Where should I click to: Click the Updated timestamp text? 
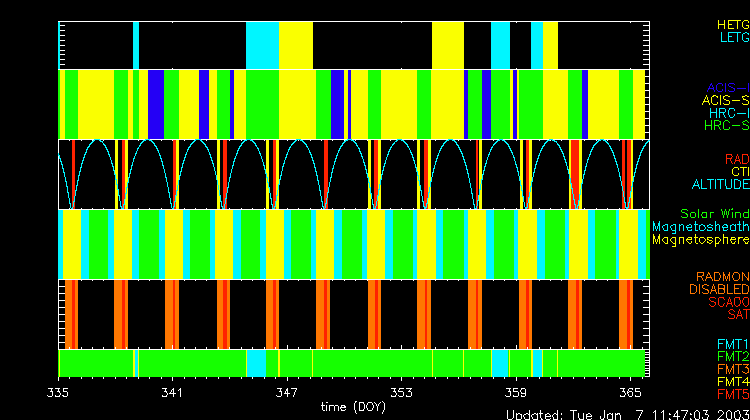[x=627, y=413]
